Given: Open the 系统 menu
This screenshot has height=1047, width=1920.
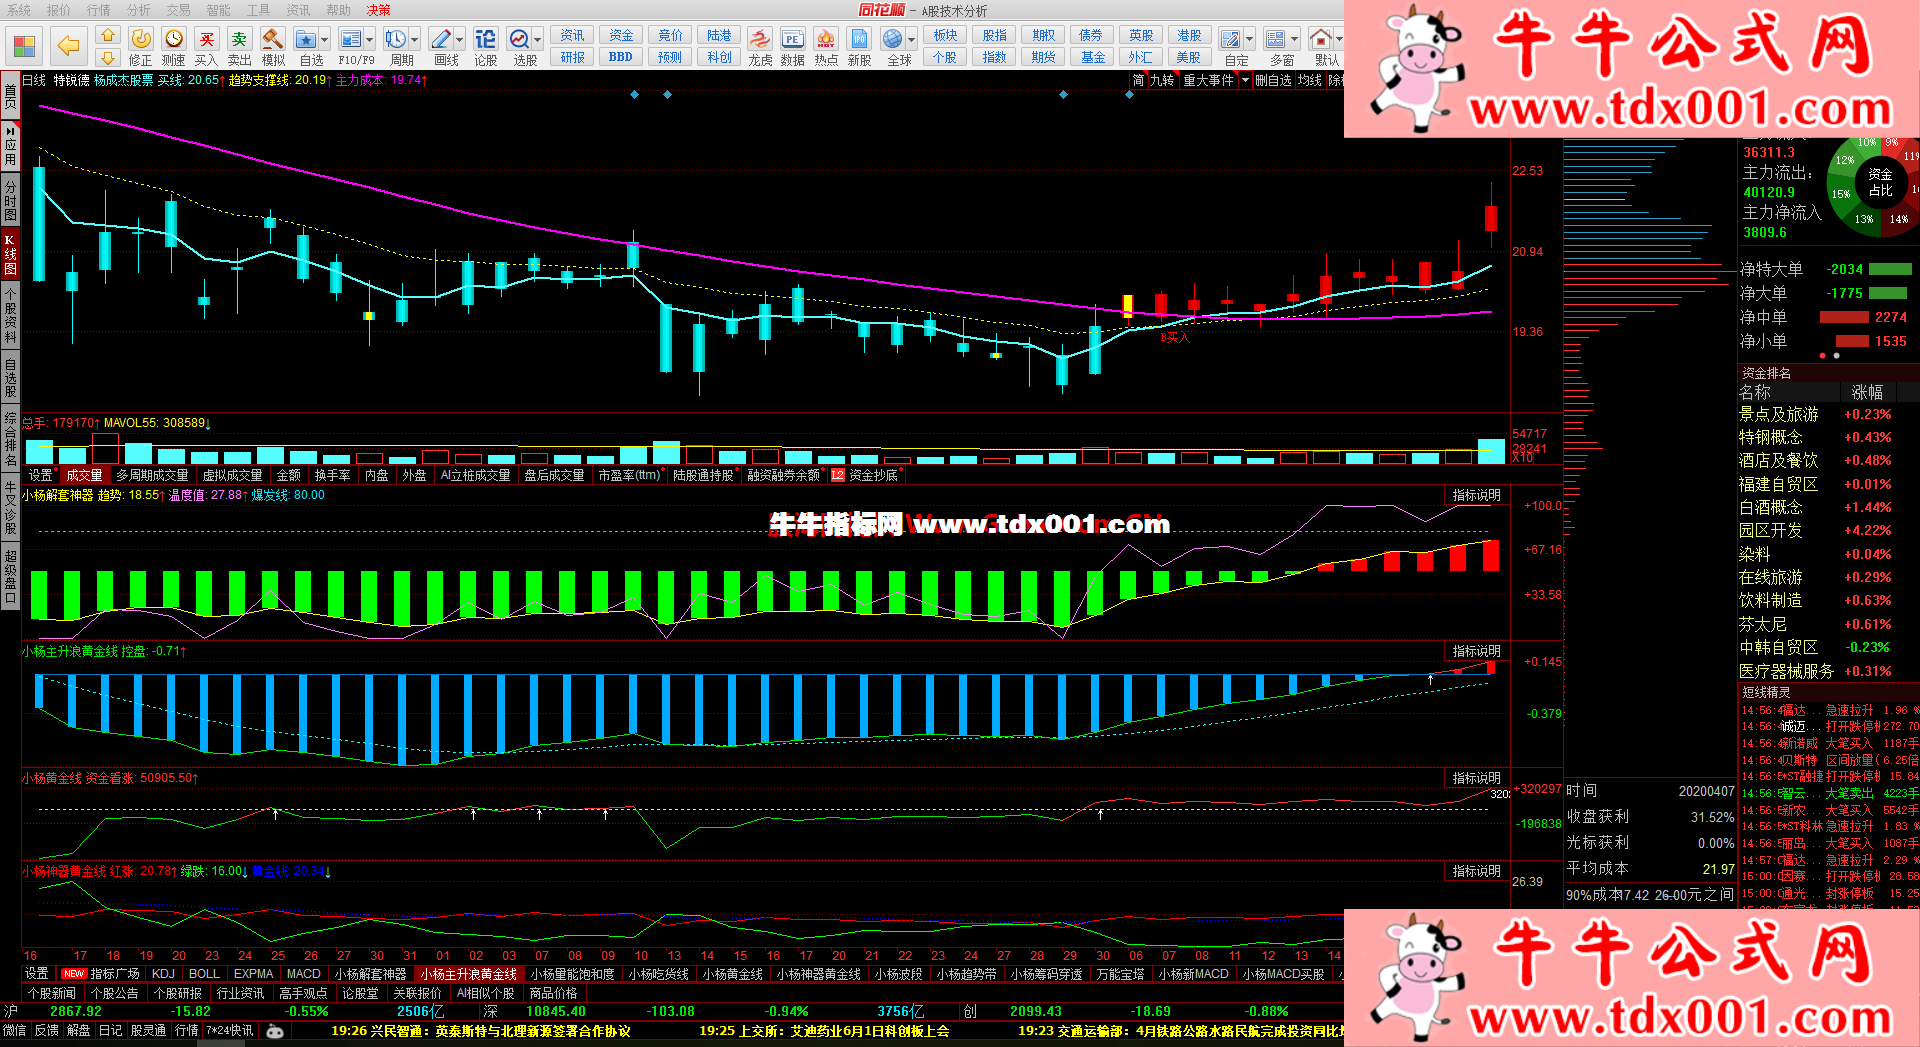Looking at the screenshot, I should (19, 10).
